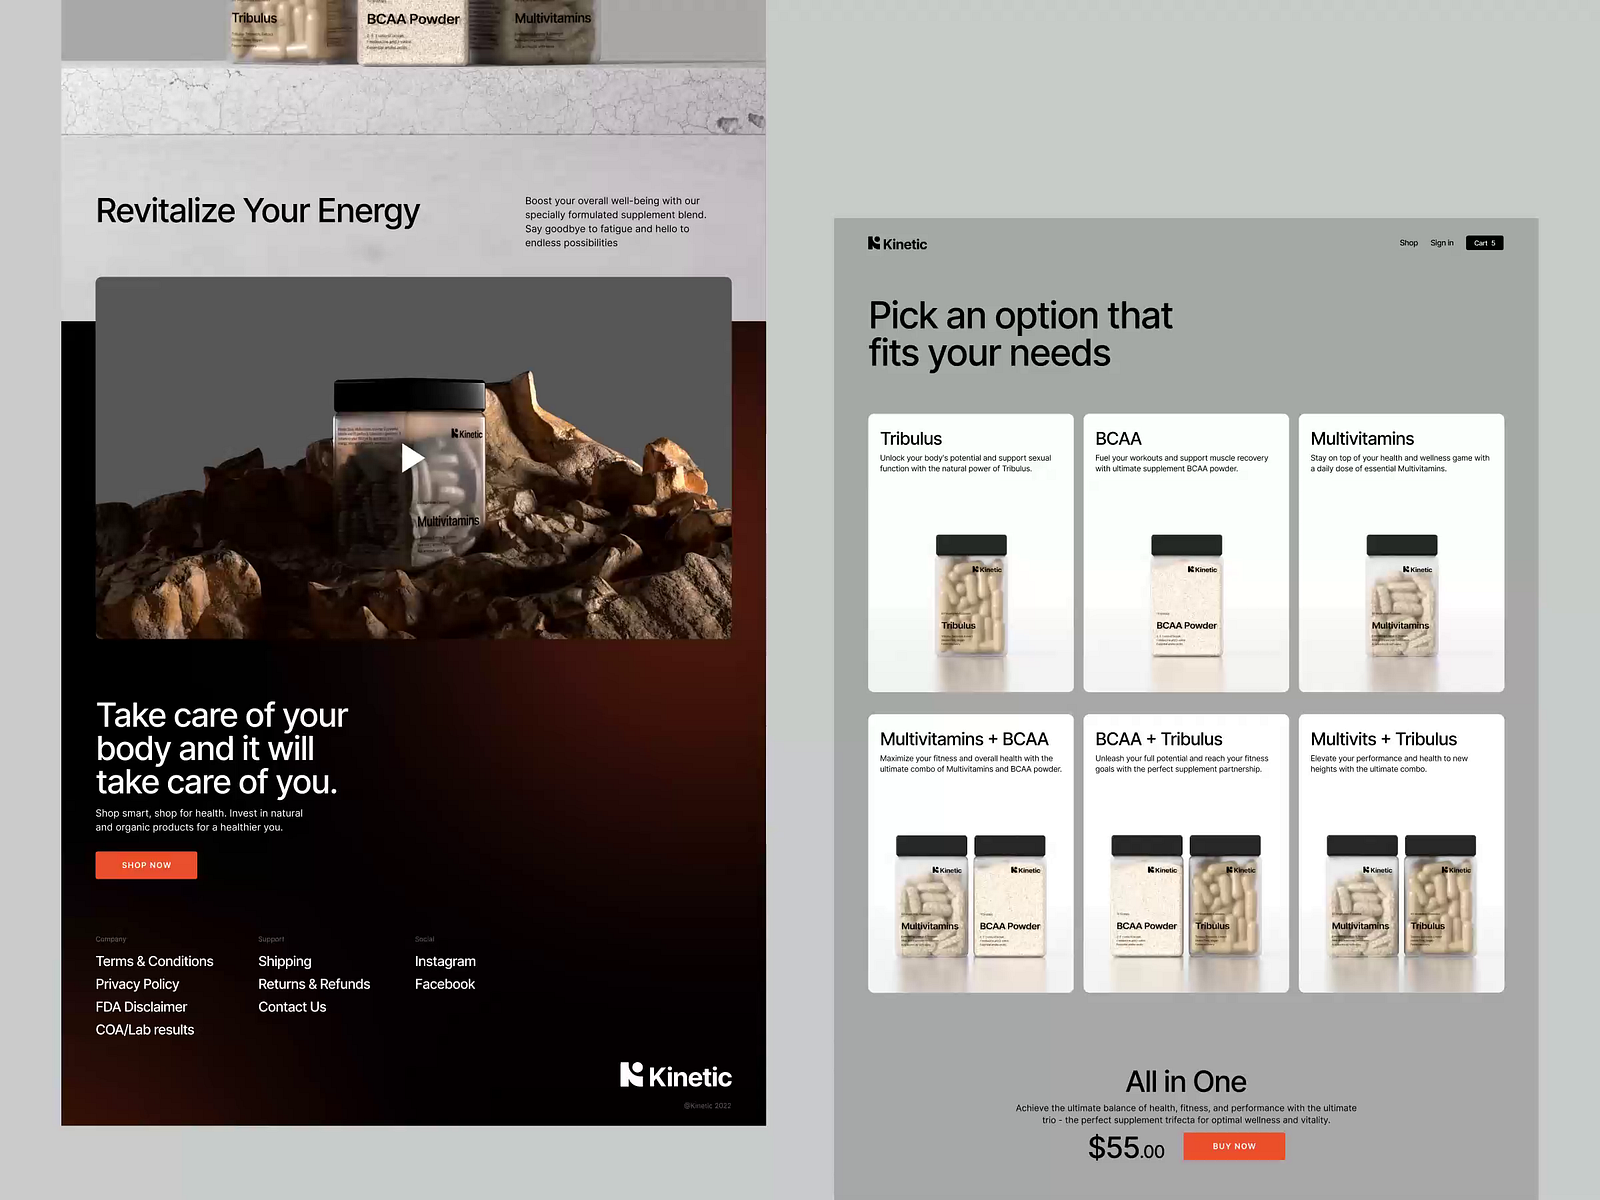Click the white Kinetic footer logo
The width and height of the screenshot is (1600, 1200).
(676, 1076)
